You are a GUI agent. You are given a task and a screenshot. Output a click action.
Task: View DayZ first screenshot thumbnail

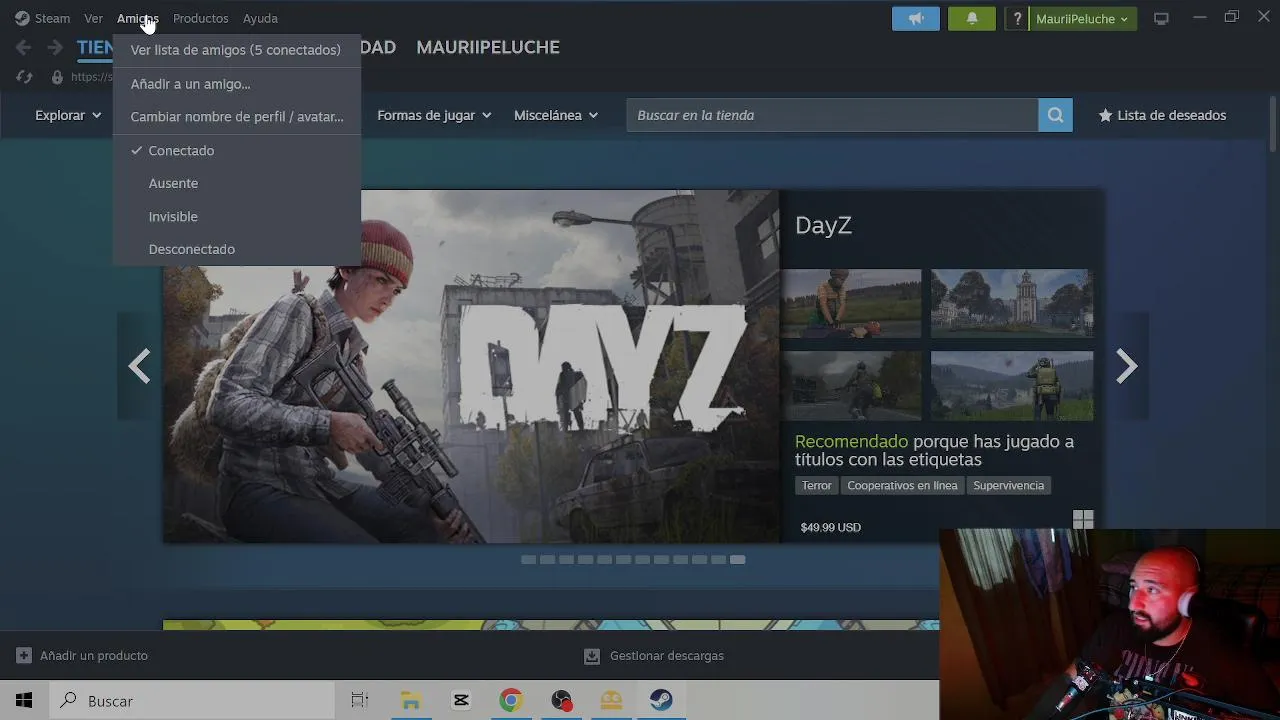(x=852, y=303)
